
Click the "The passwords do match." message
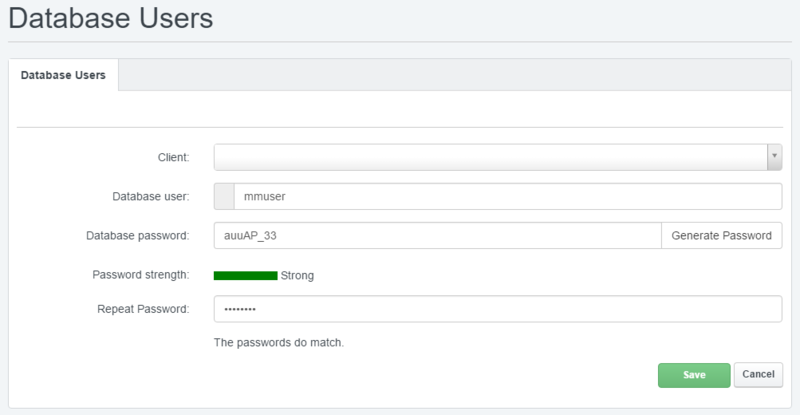(279, 343)
